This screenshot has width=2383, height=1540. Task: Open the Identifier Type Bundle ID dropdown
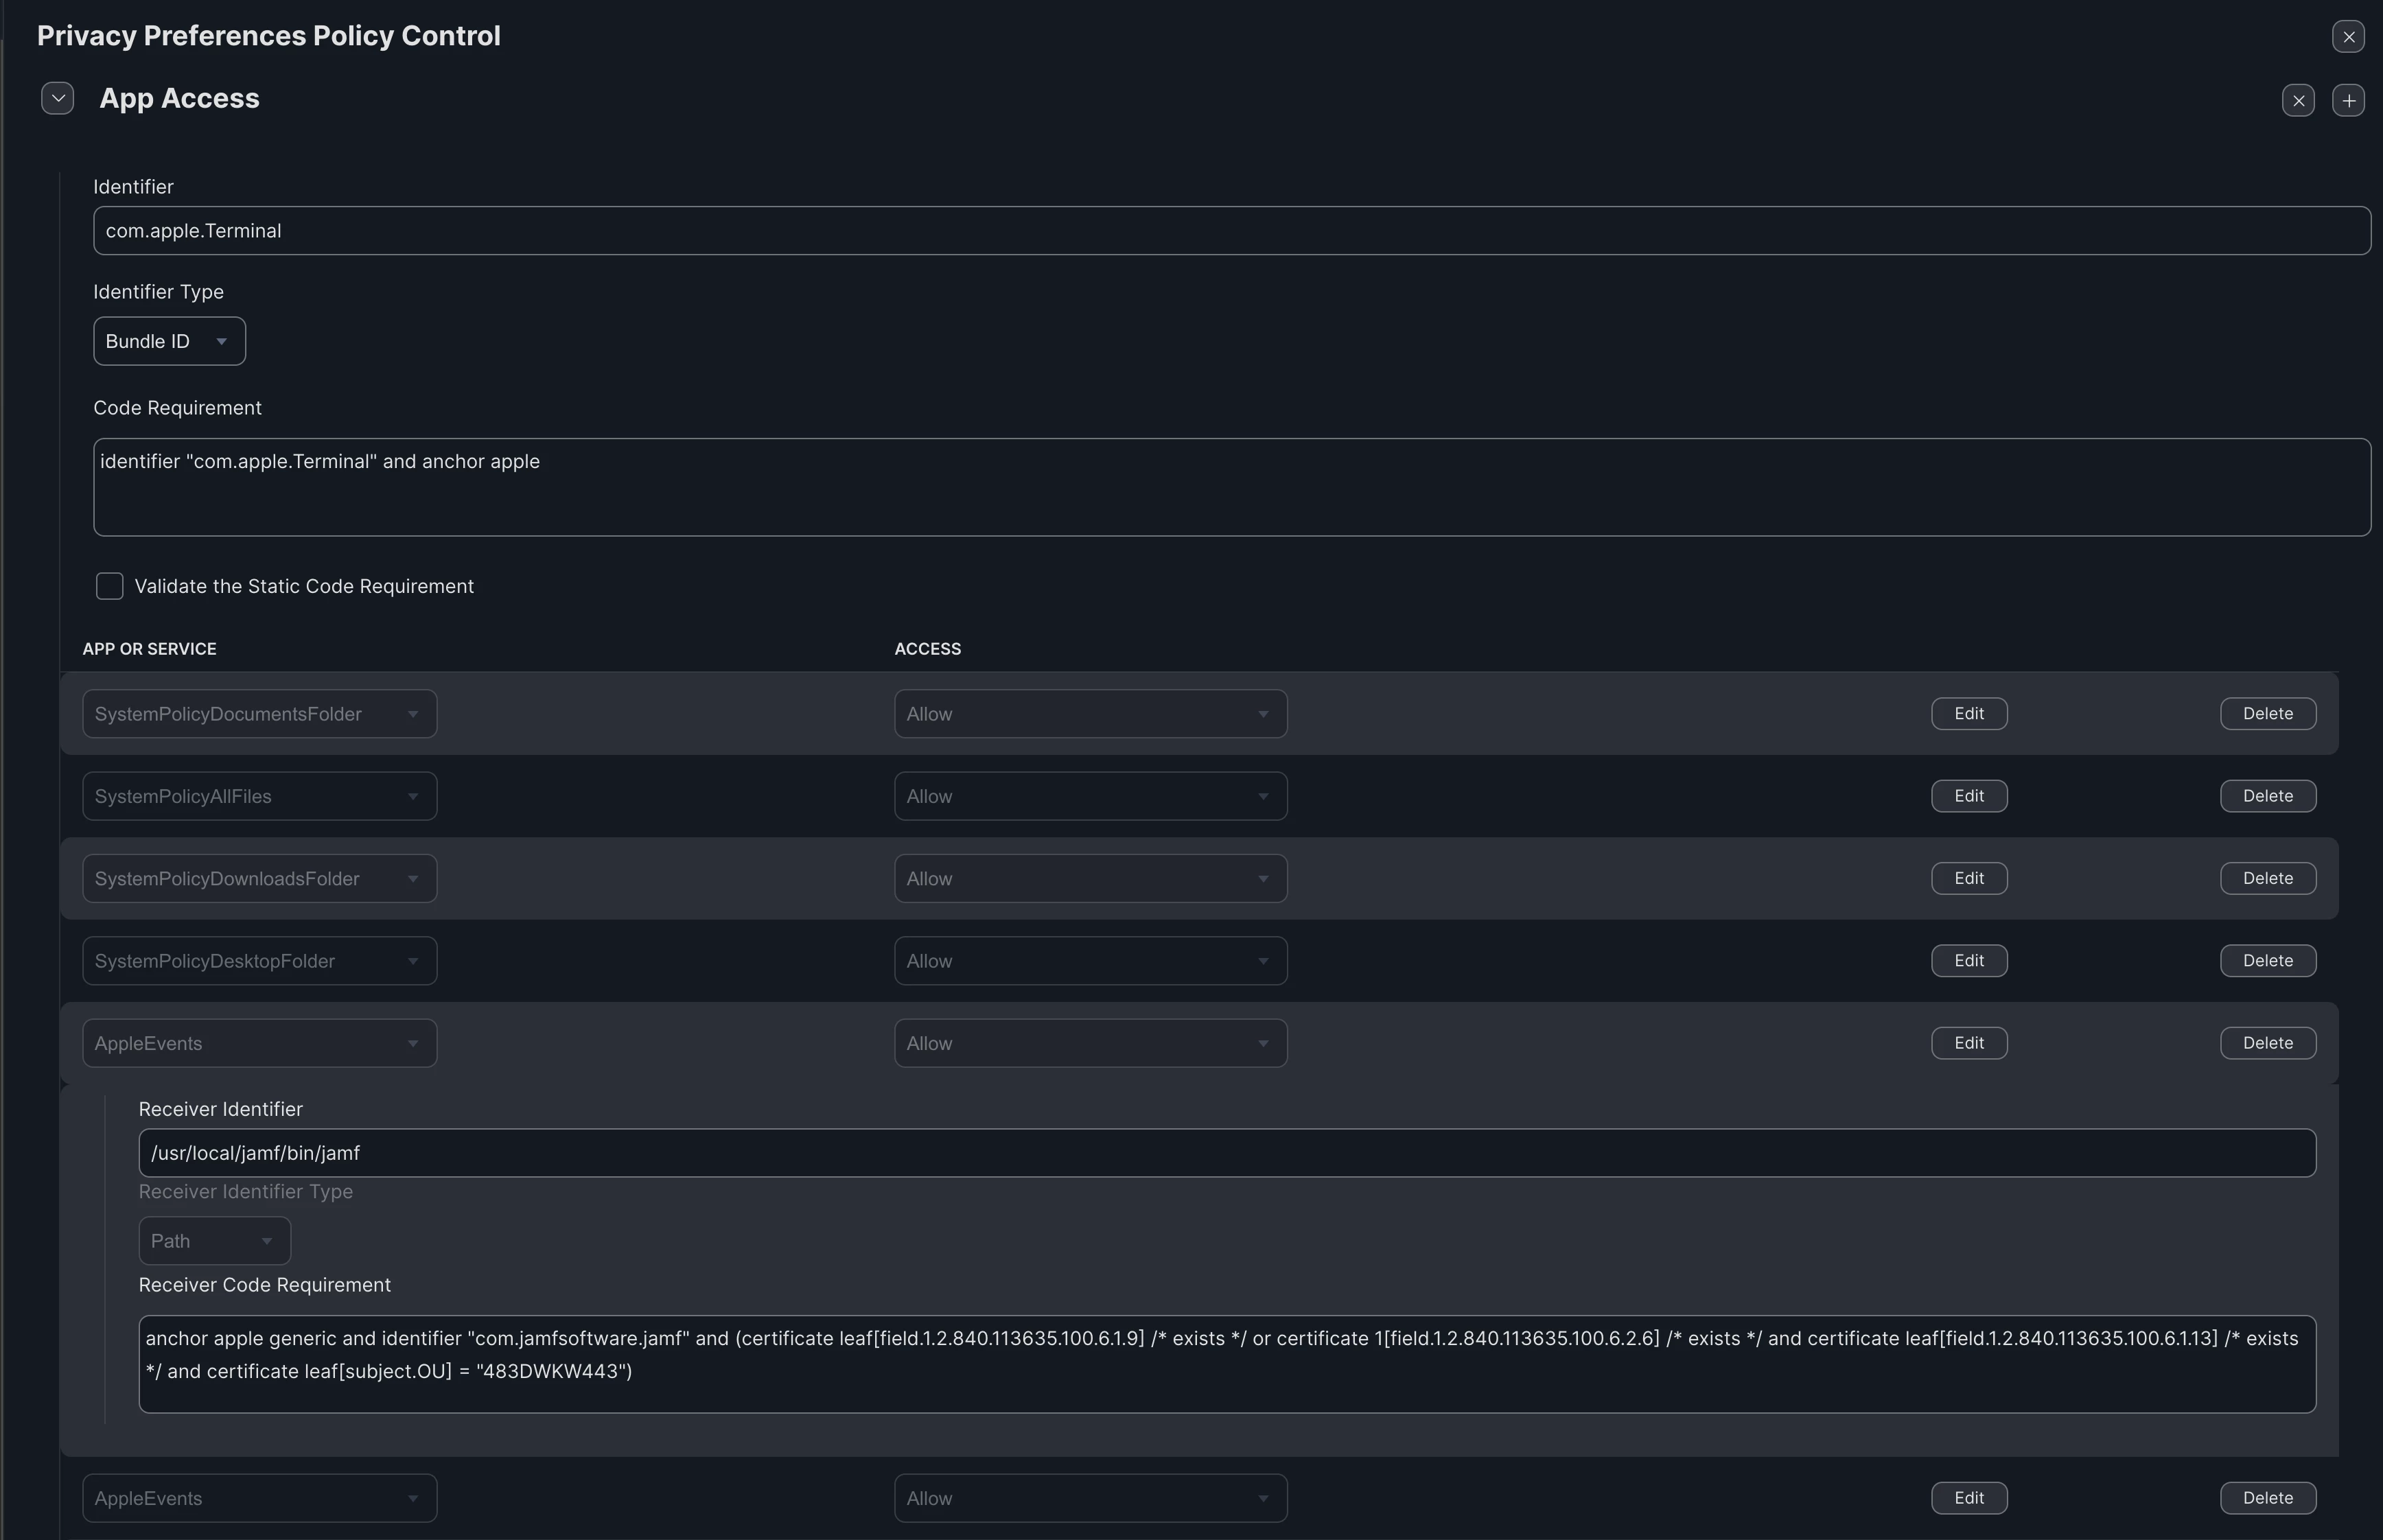[169, 342]
